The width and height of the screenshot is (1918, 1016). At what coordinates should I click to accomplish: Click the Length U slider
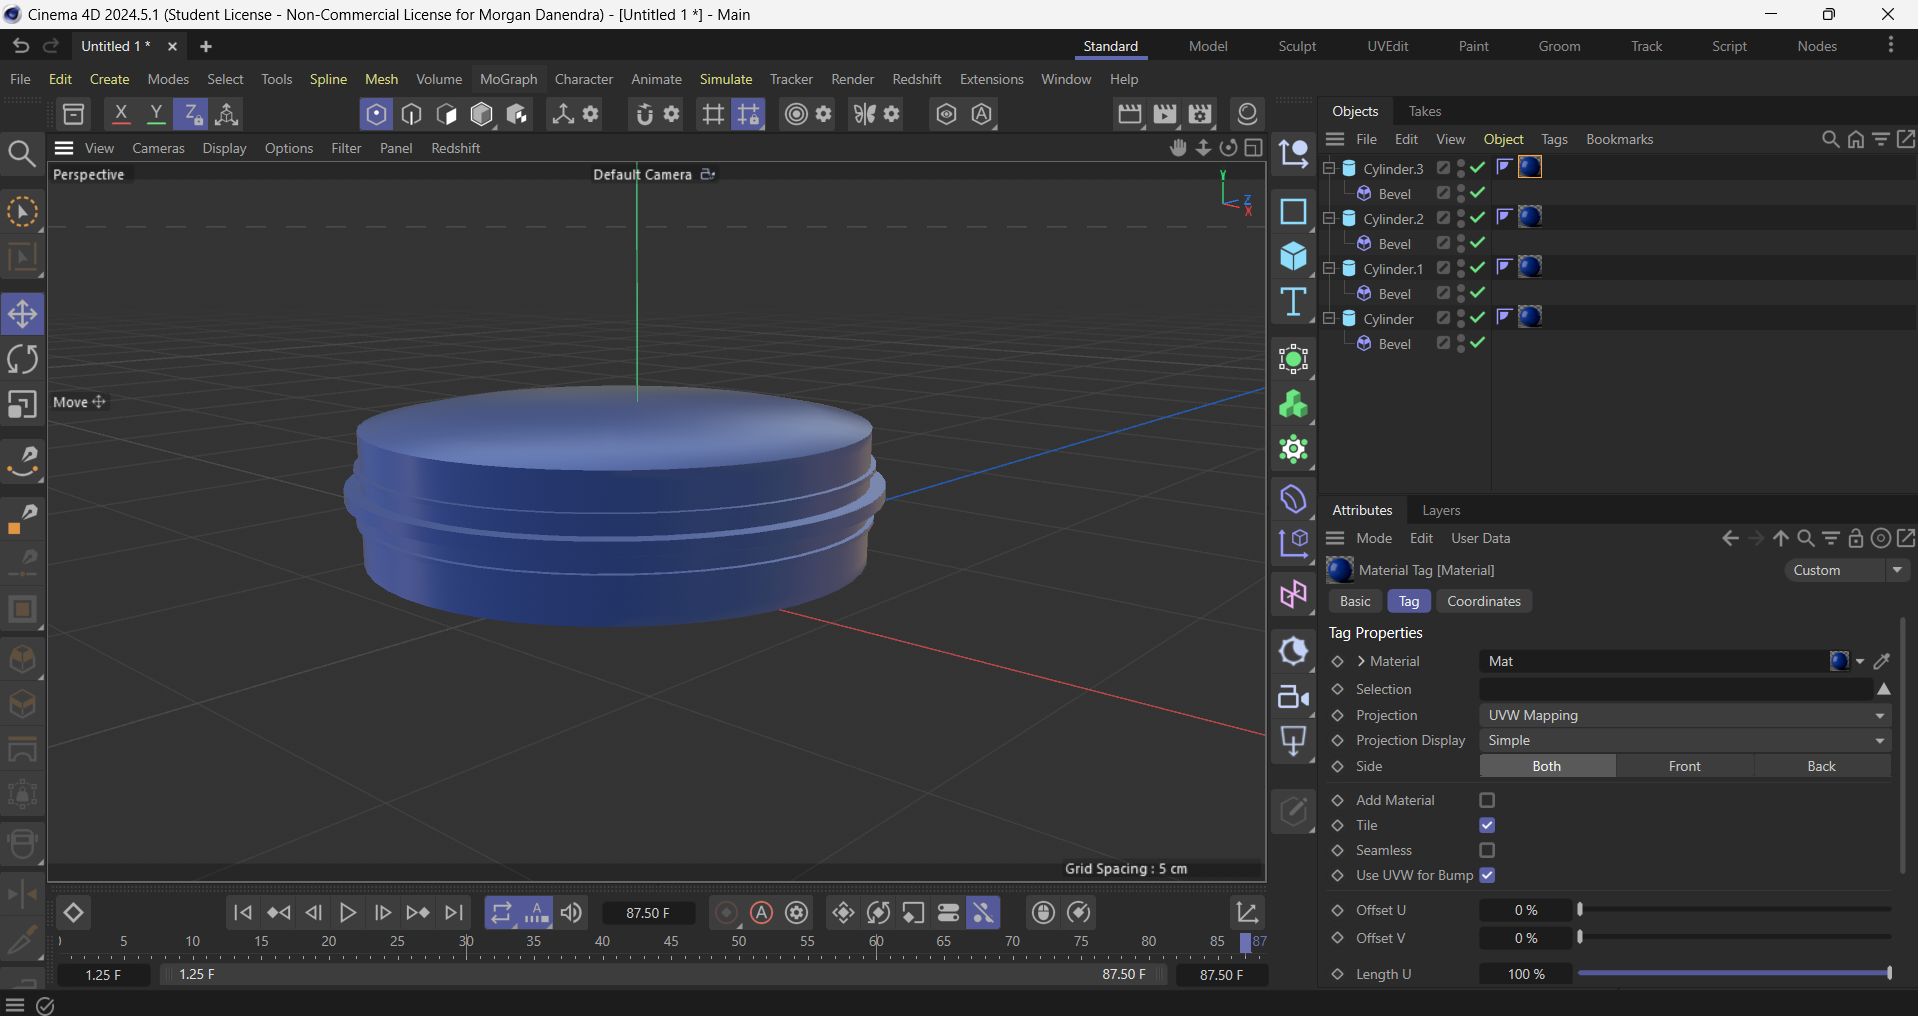tap(1733, 973)
